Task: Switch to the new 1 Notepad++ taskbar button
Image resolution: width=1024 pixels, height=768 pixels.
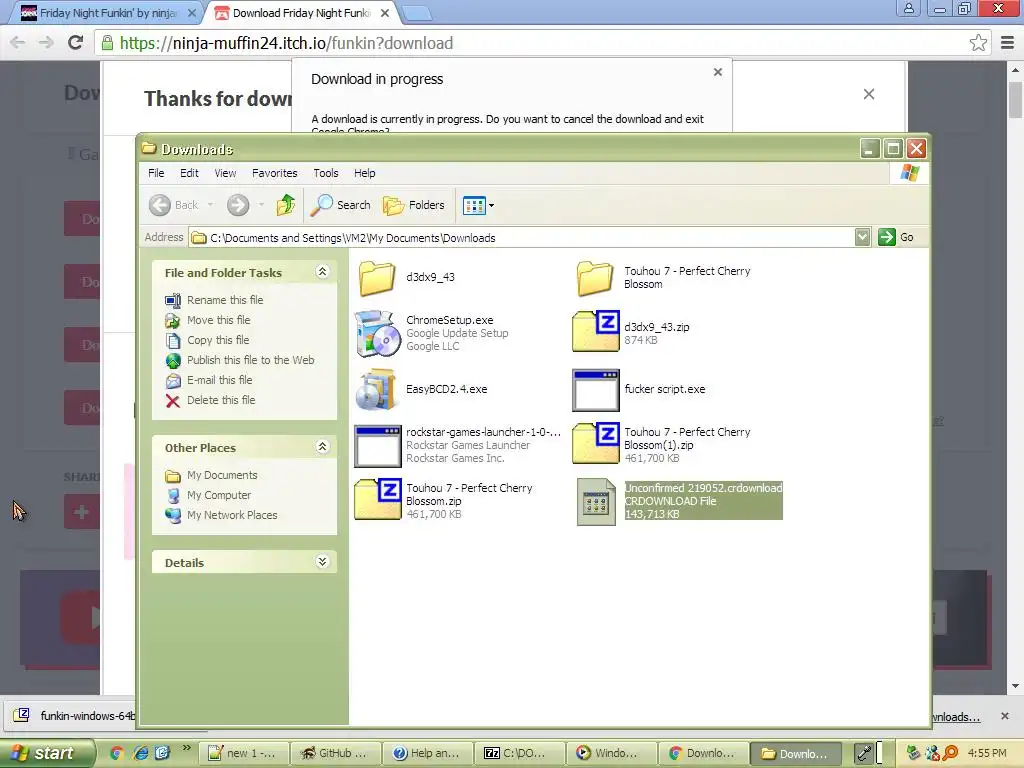Action: pyautogui.click(x=242, y=753)
